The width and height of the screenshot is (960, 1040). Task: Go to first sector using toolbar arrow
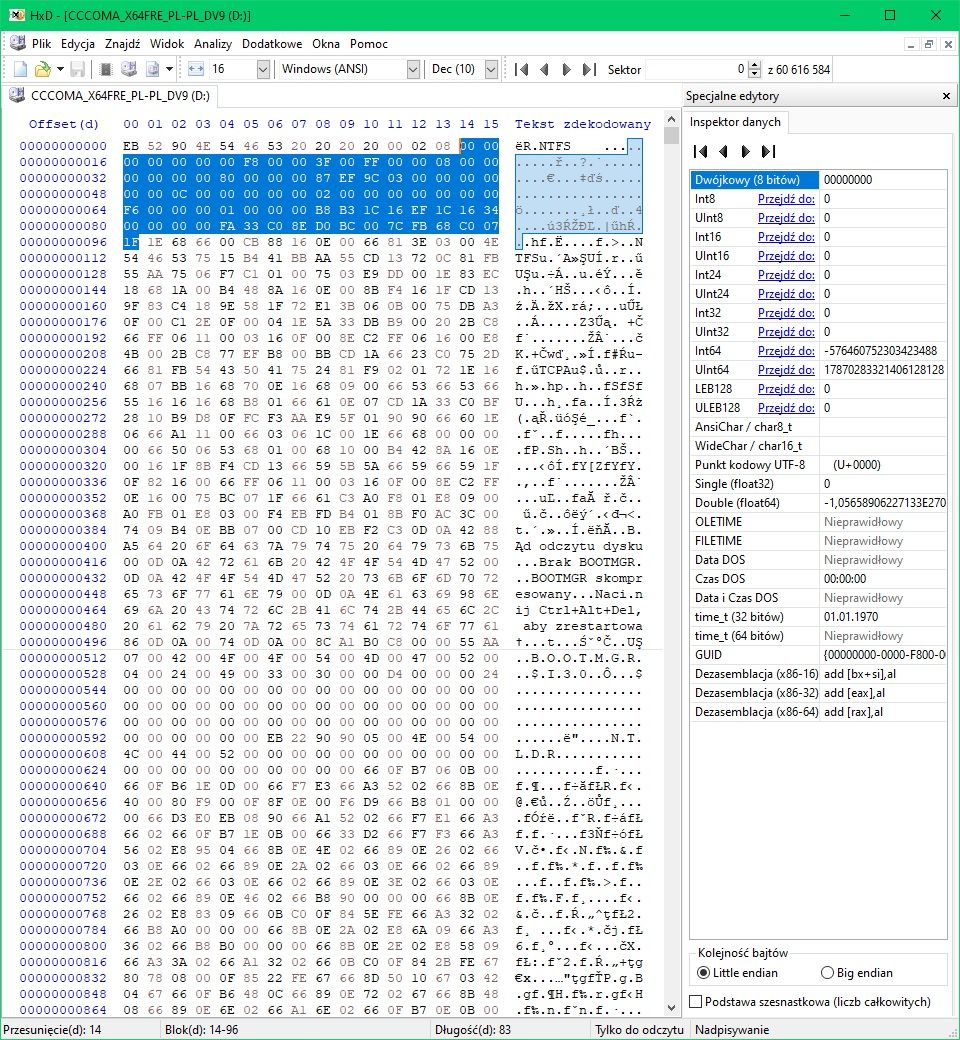521,69
